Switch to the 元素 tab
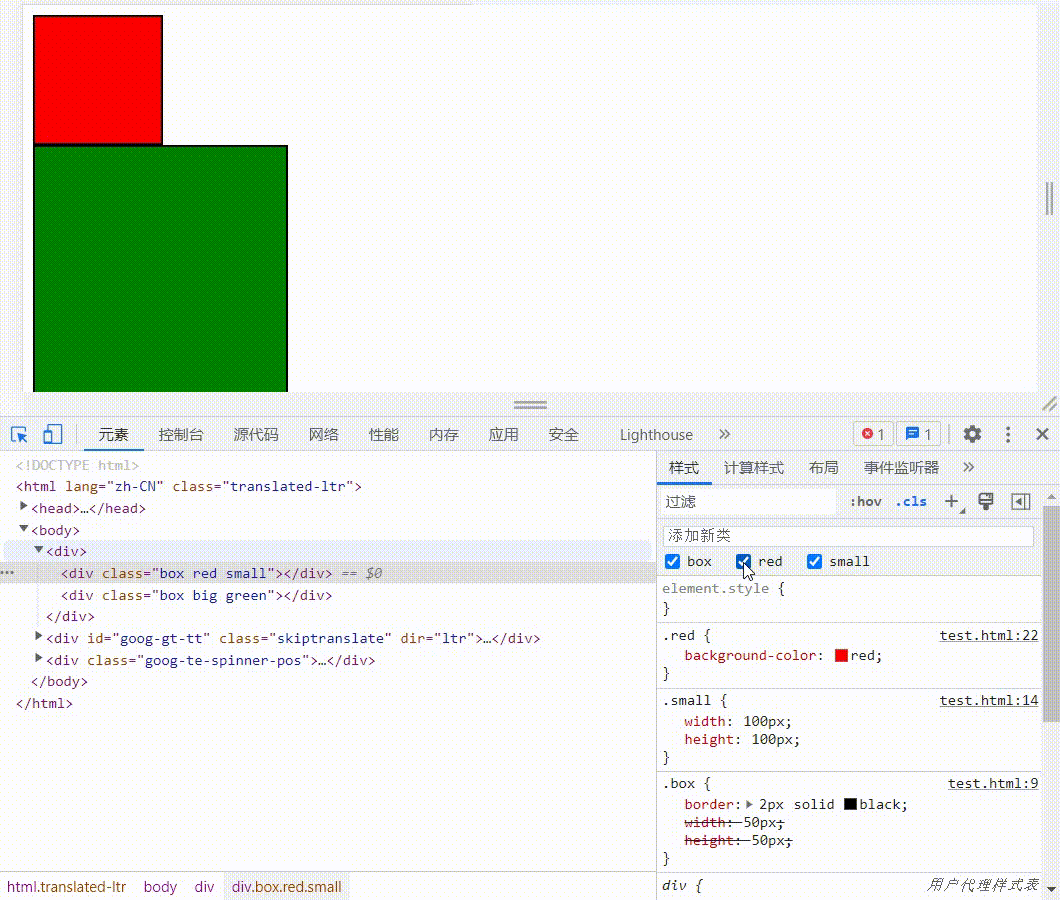Image resolution: width=1060 pixels, height=900 pixels. click(114, 434)
